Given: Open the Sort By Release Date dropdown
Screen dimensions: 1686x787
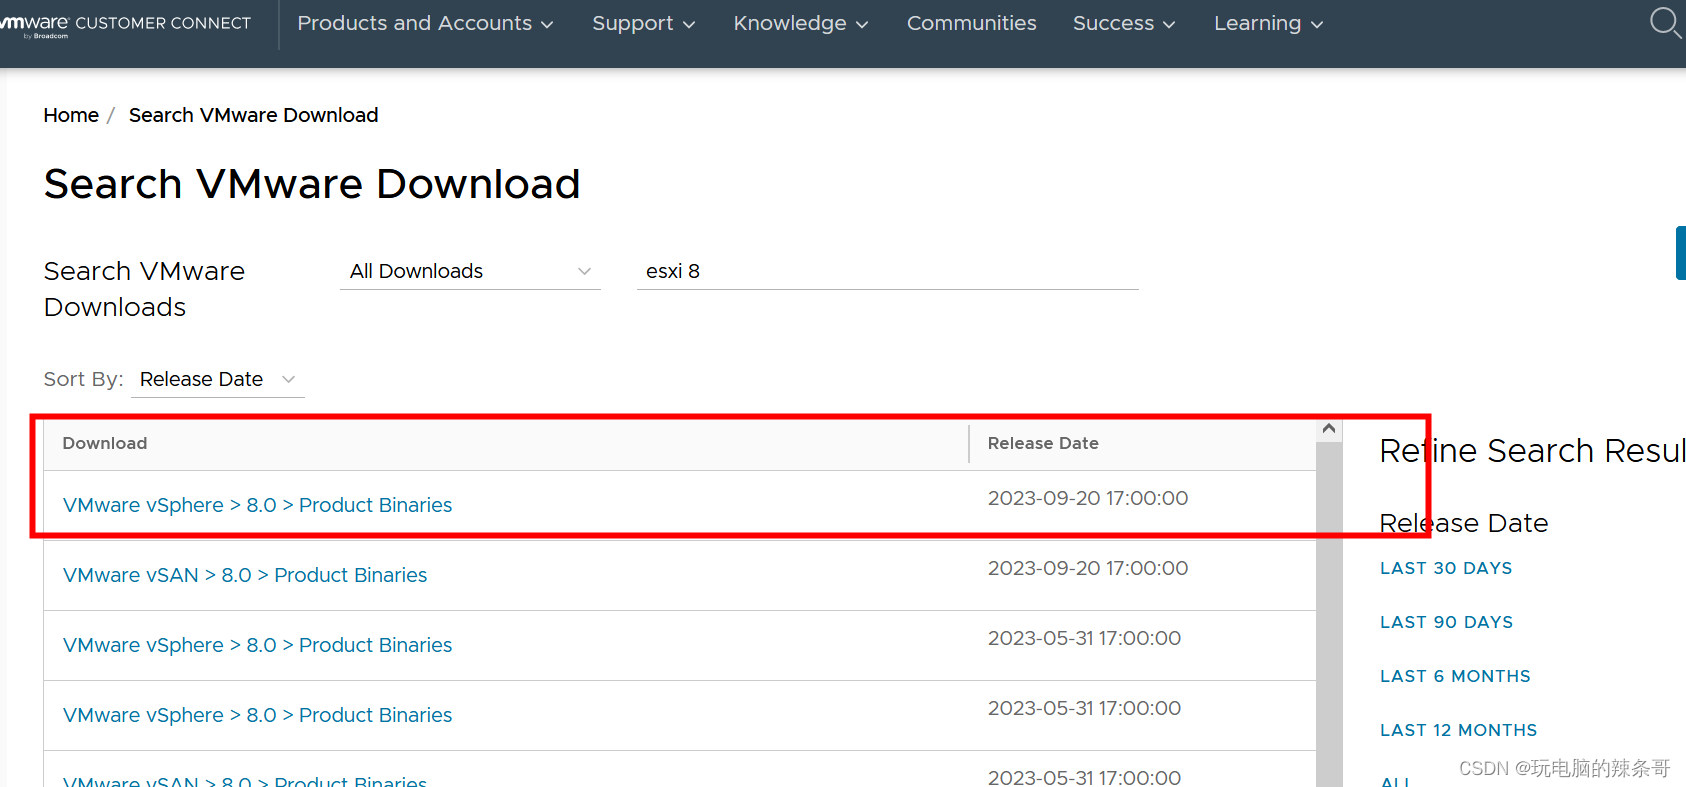Looking at the screenshot, I should 217,379.
